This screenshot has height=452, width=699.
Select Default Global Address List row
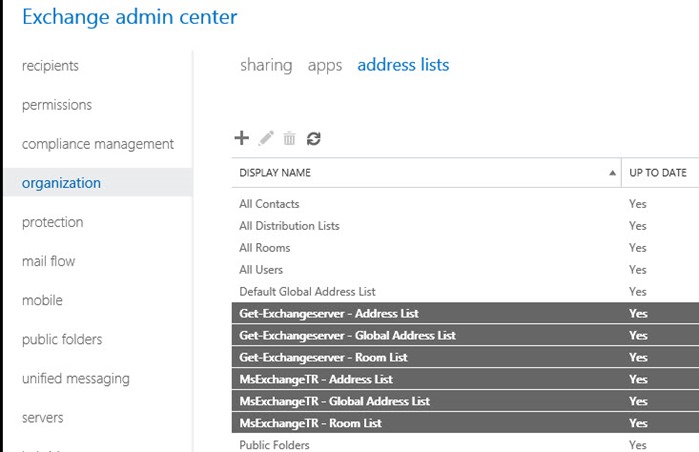coord(465,292)
